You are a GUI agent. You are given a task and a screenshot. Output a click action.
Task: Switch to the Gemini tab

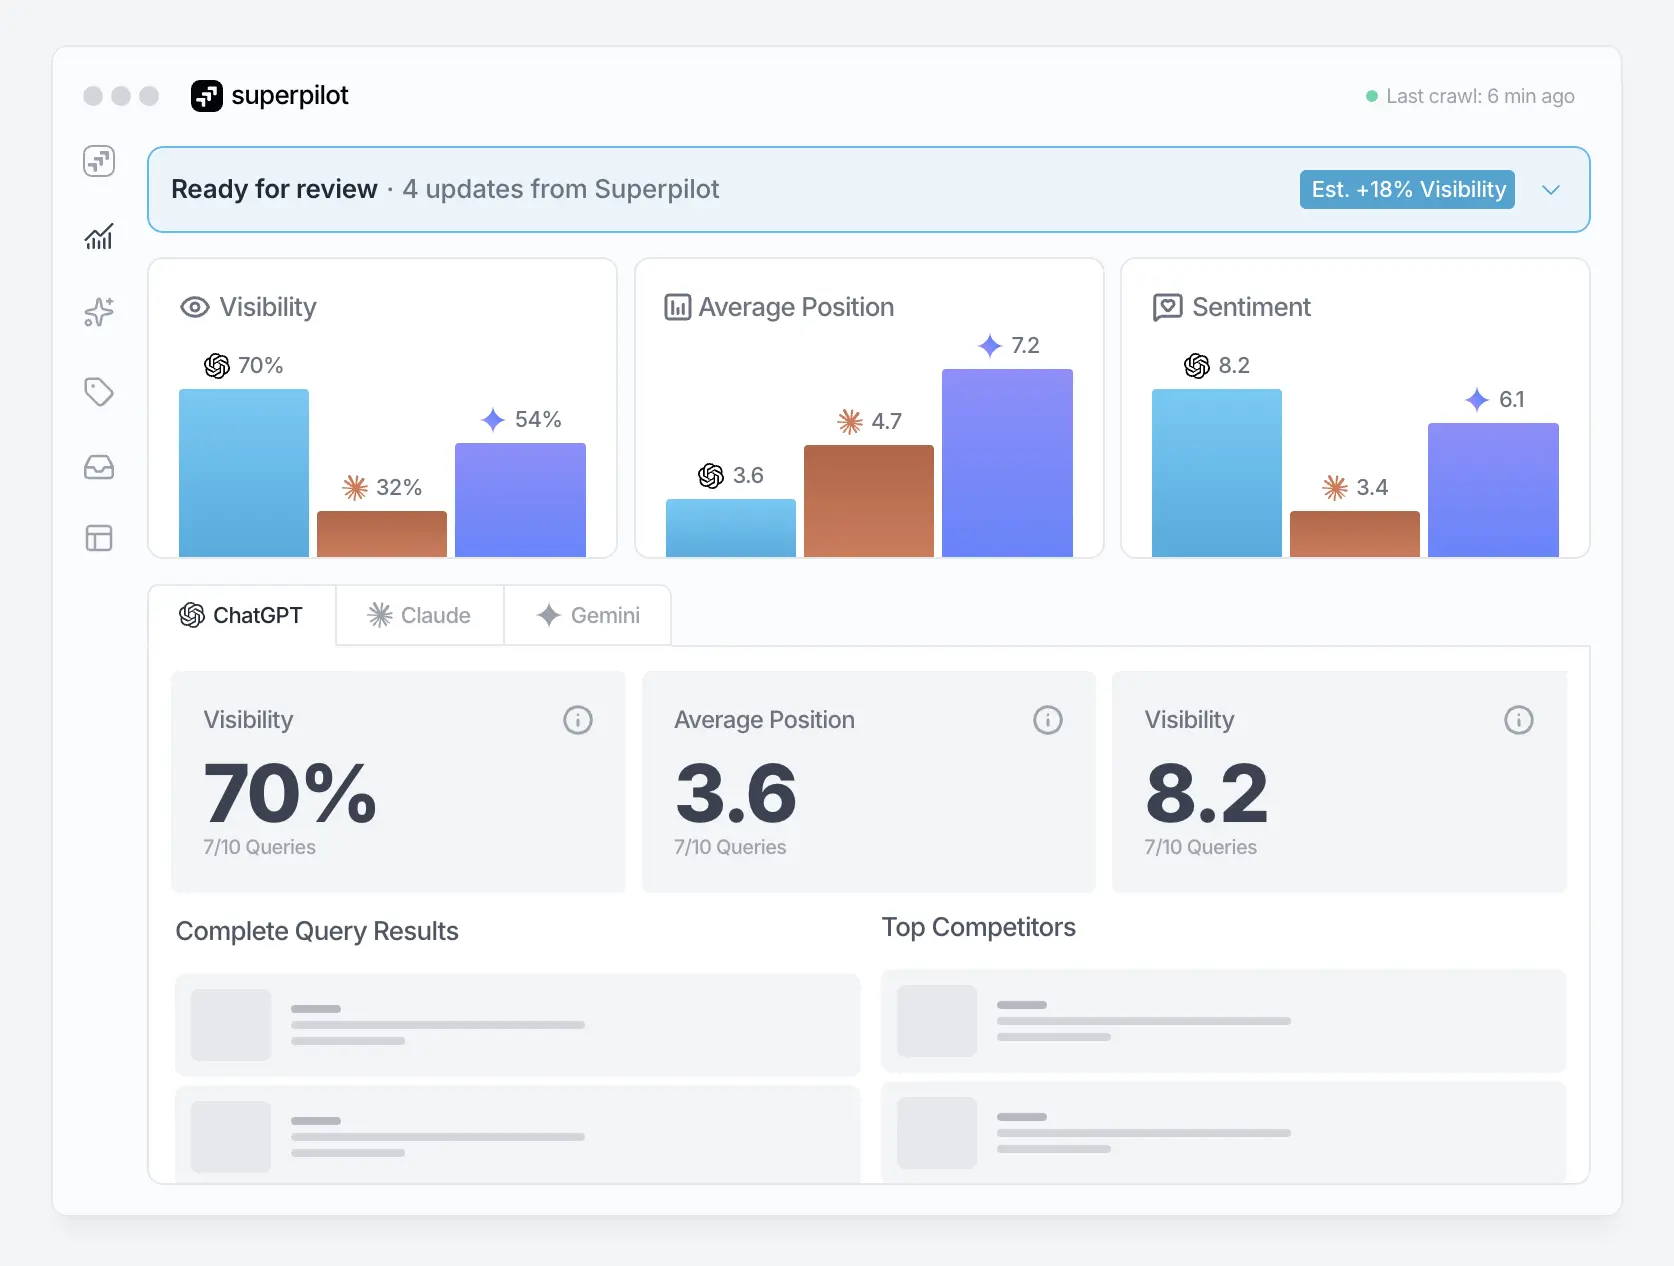(588, 616)
